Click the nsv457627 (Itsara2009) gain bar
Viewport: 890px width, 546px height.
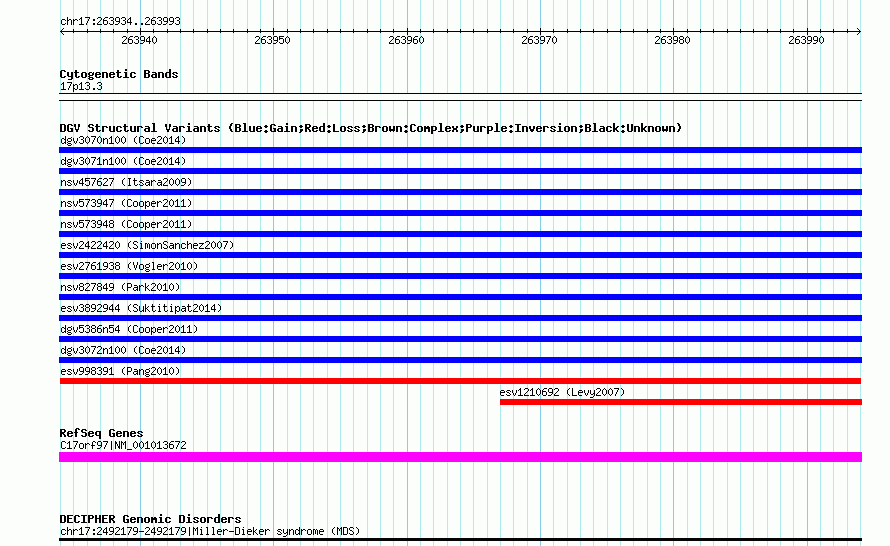(x=460, y=192)
